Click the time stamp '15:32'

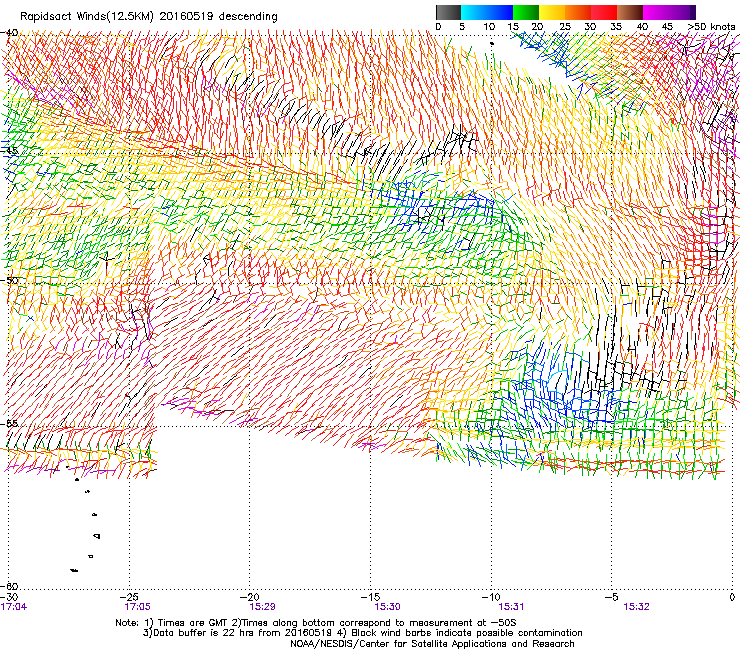[x=636, y=607]
